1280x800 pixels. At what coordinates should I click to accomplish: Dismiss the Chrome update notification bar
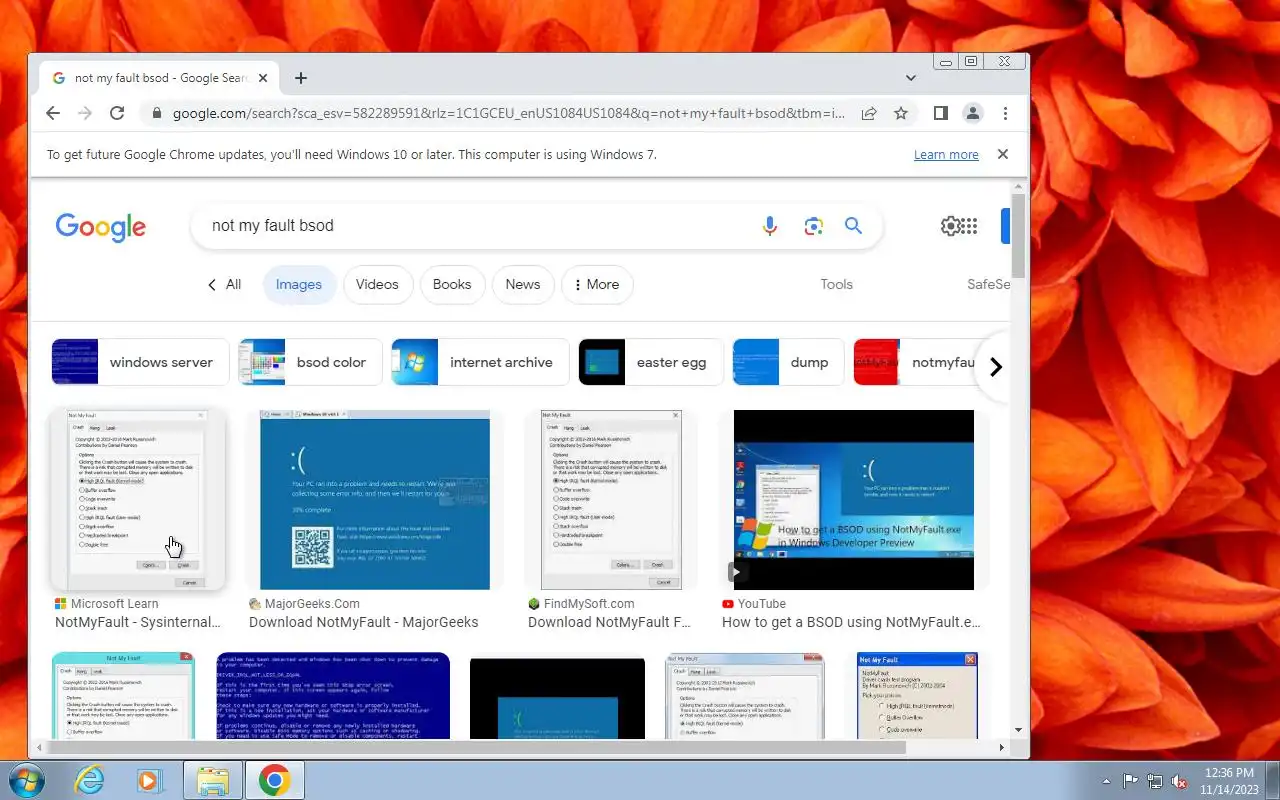pos(1003,154)
